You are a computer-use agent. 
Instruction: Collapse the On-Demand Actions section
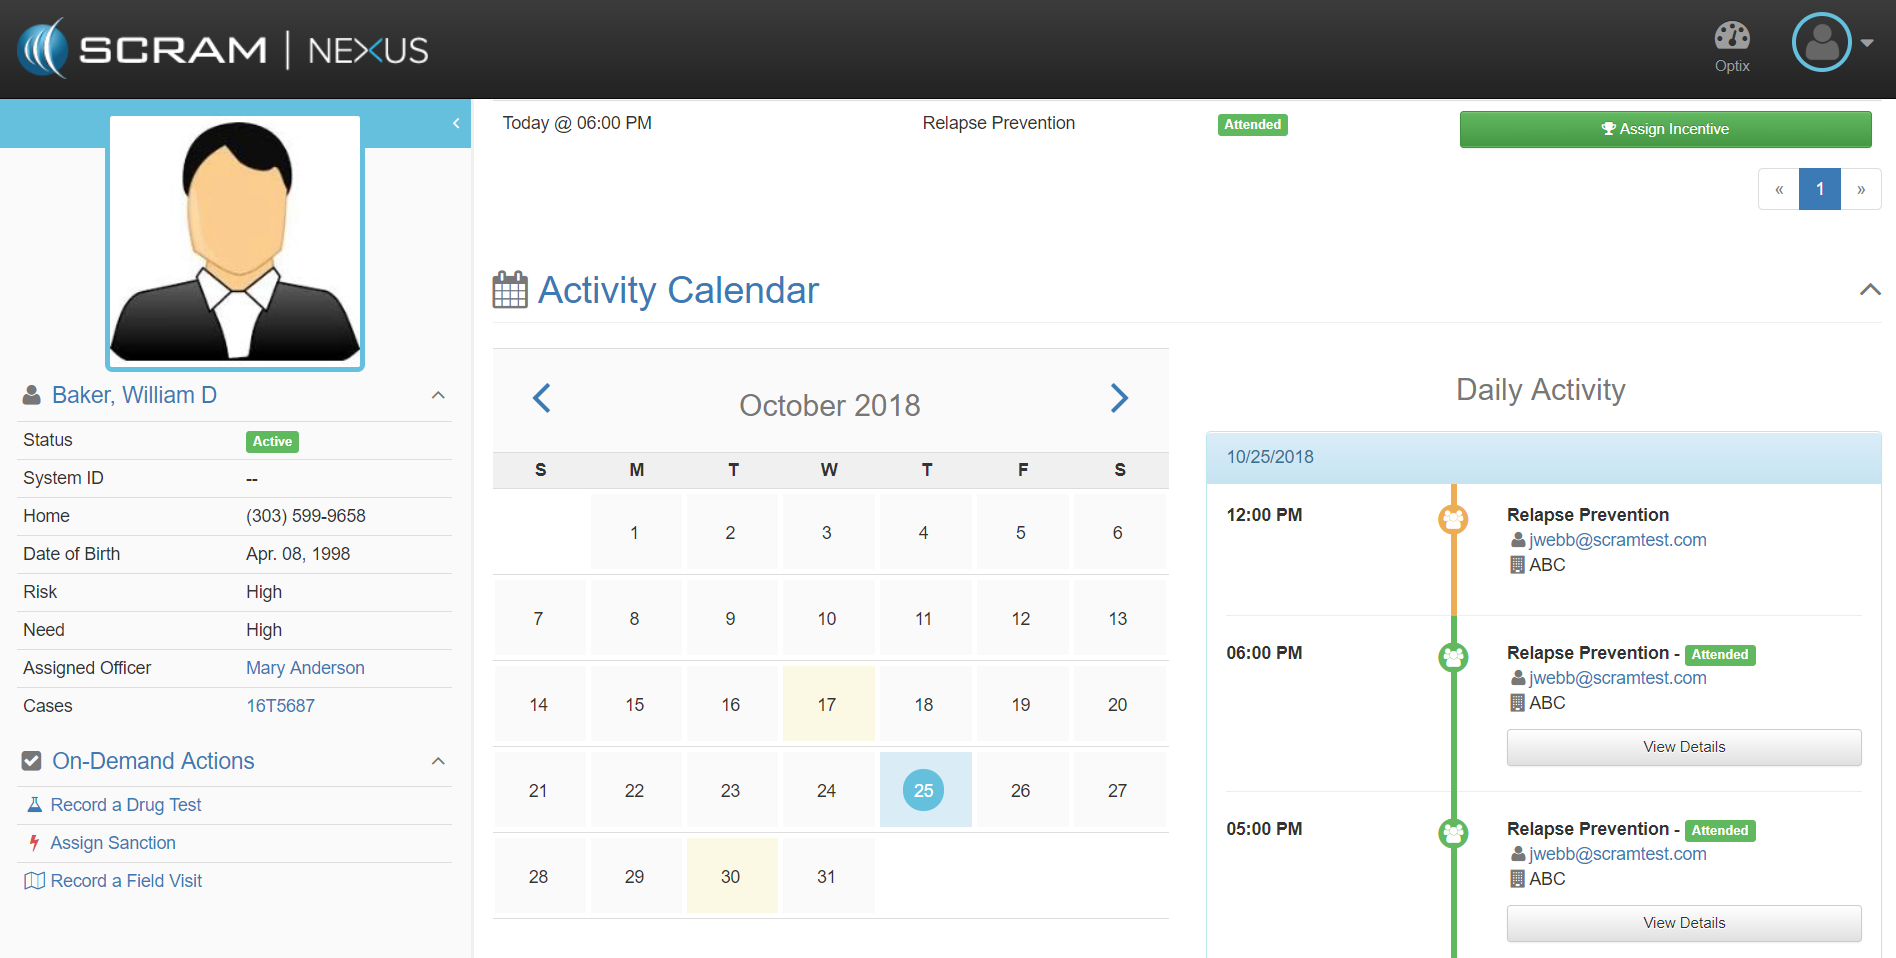[x=438, y=761]
